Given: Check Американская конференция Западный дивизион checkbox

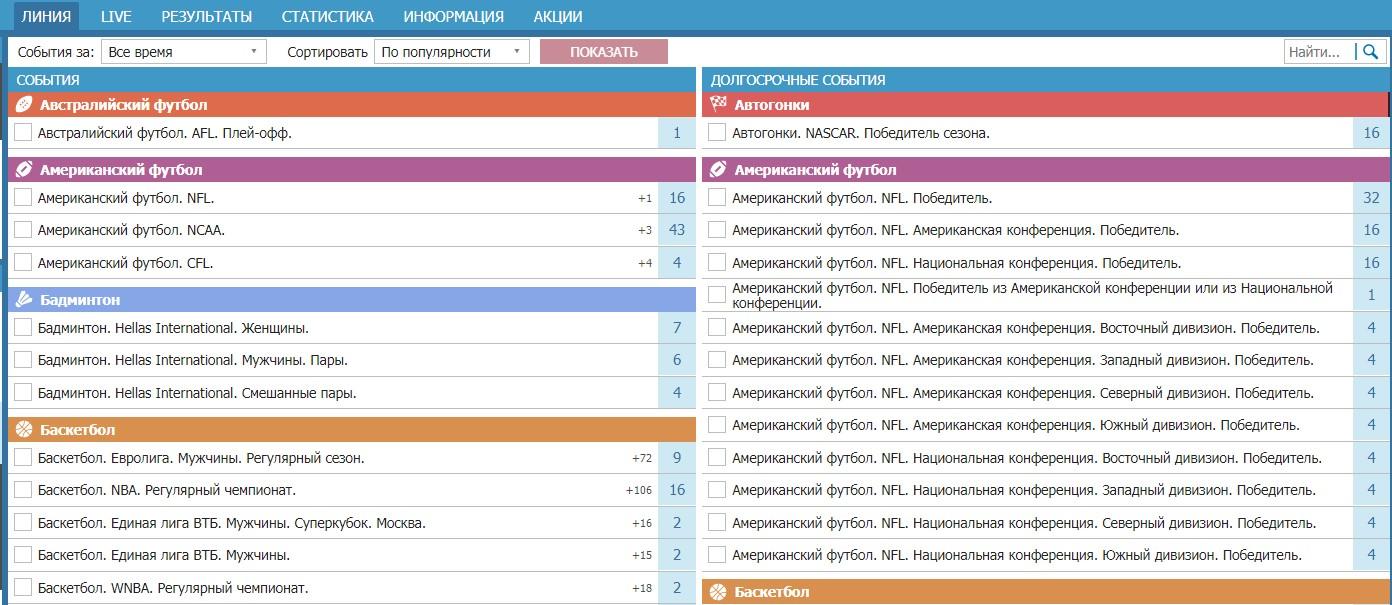Looking at the screenshot, I should 717,360.
